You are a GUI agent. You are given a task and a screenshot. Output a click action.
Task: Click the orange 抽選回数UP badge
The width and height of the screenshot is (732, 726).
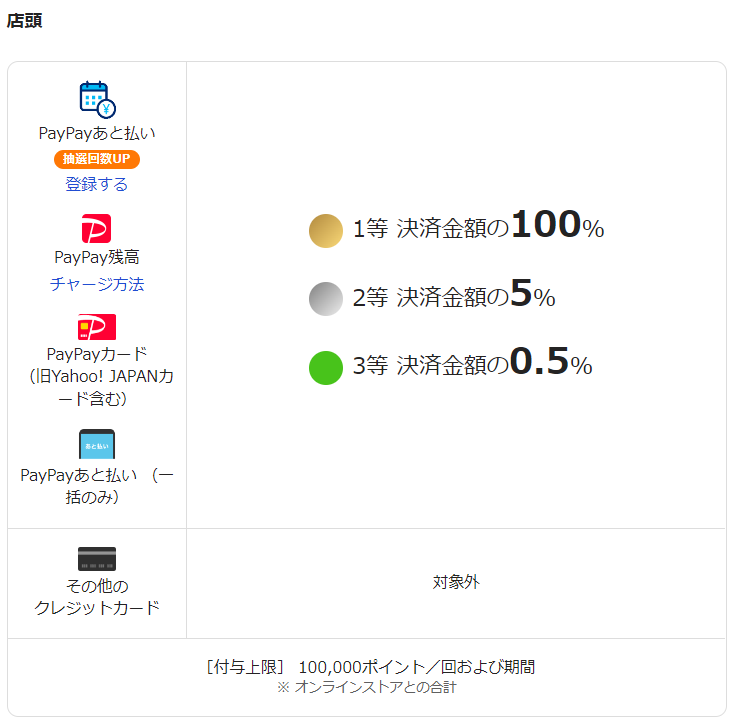click(x=97, y=159)
